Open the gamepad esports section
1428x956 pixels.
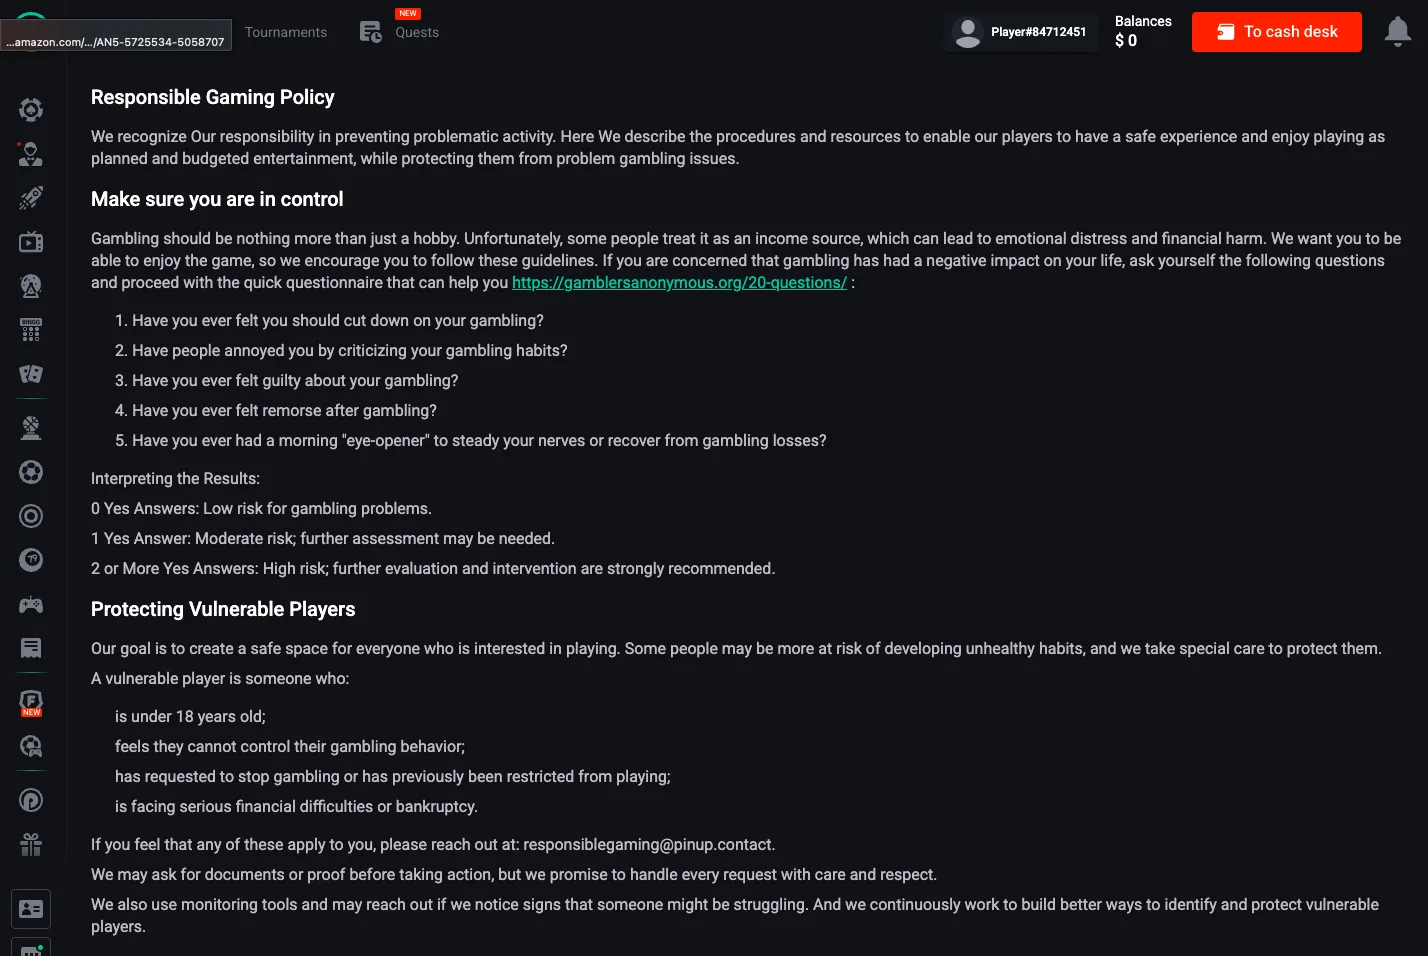tap(30, 604)
